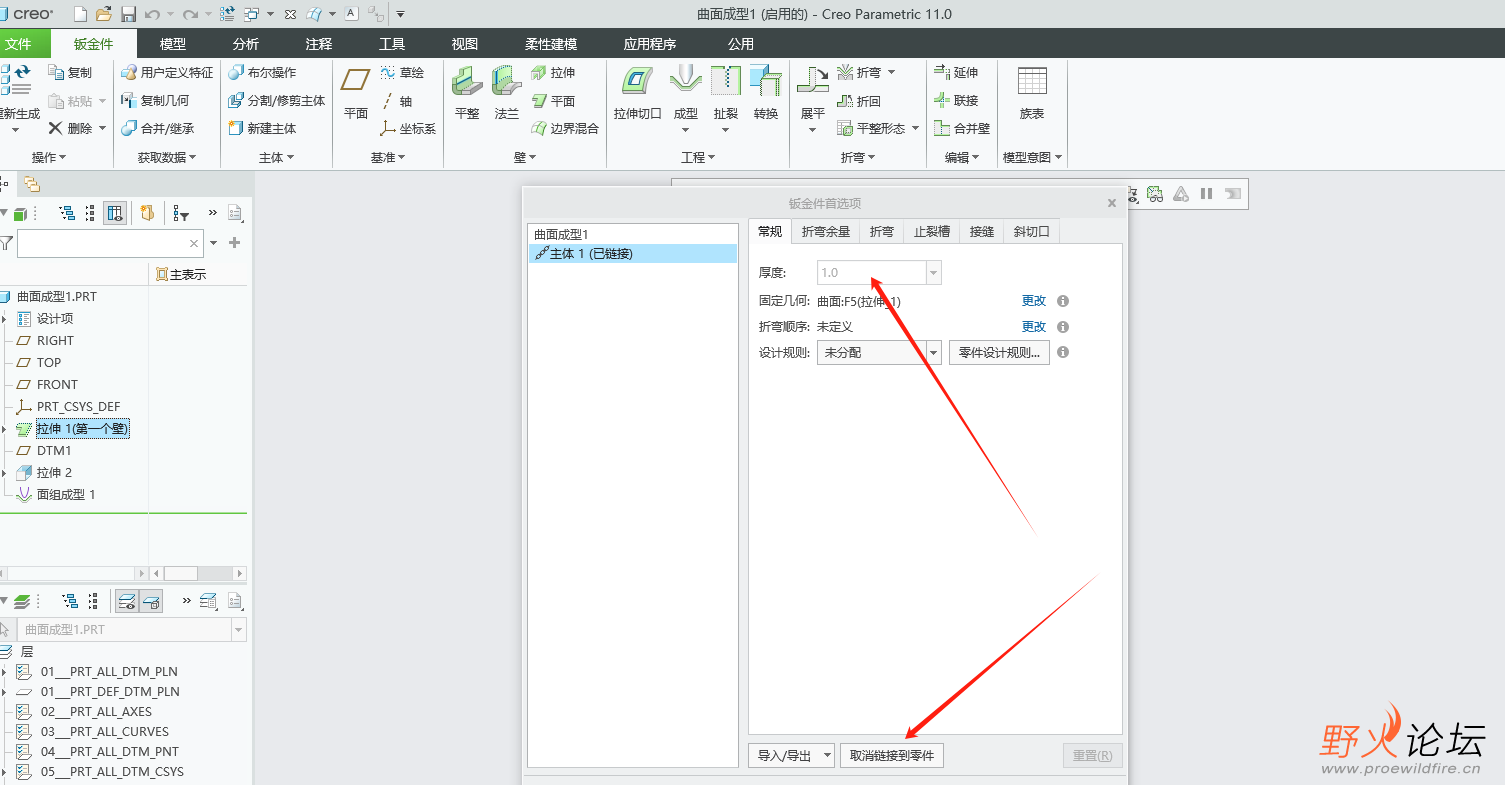1505x785 pixels.
Task: Expand the 设计项 tree node
Action: coord(5,318)
